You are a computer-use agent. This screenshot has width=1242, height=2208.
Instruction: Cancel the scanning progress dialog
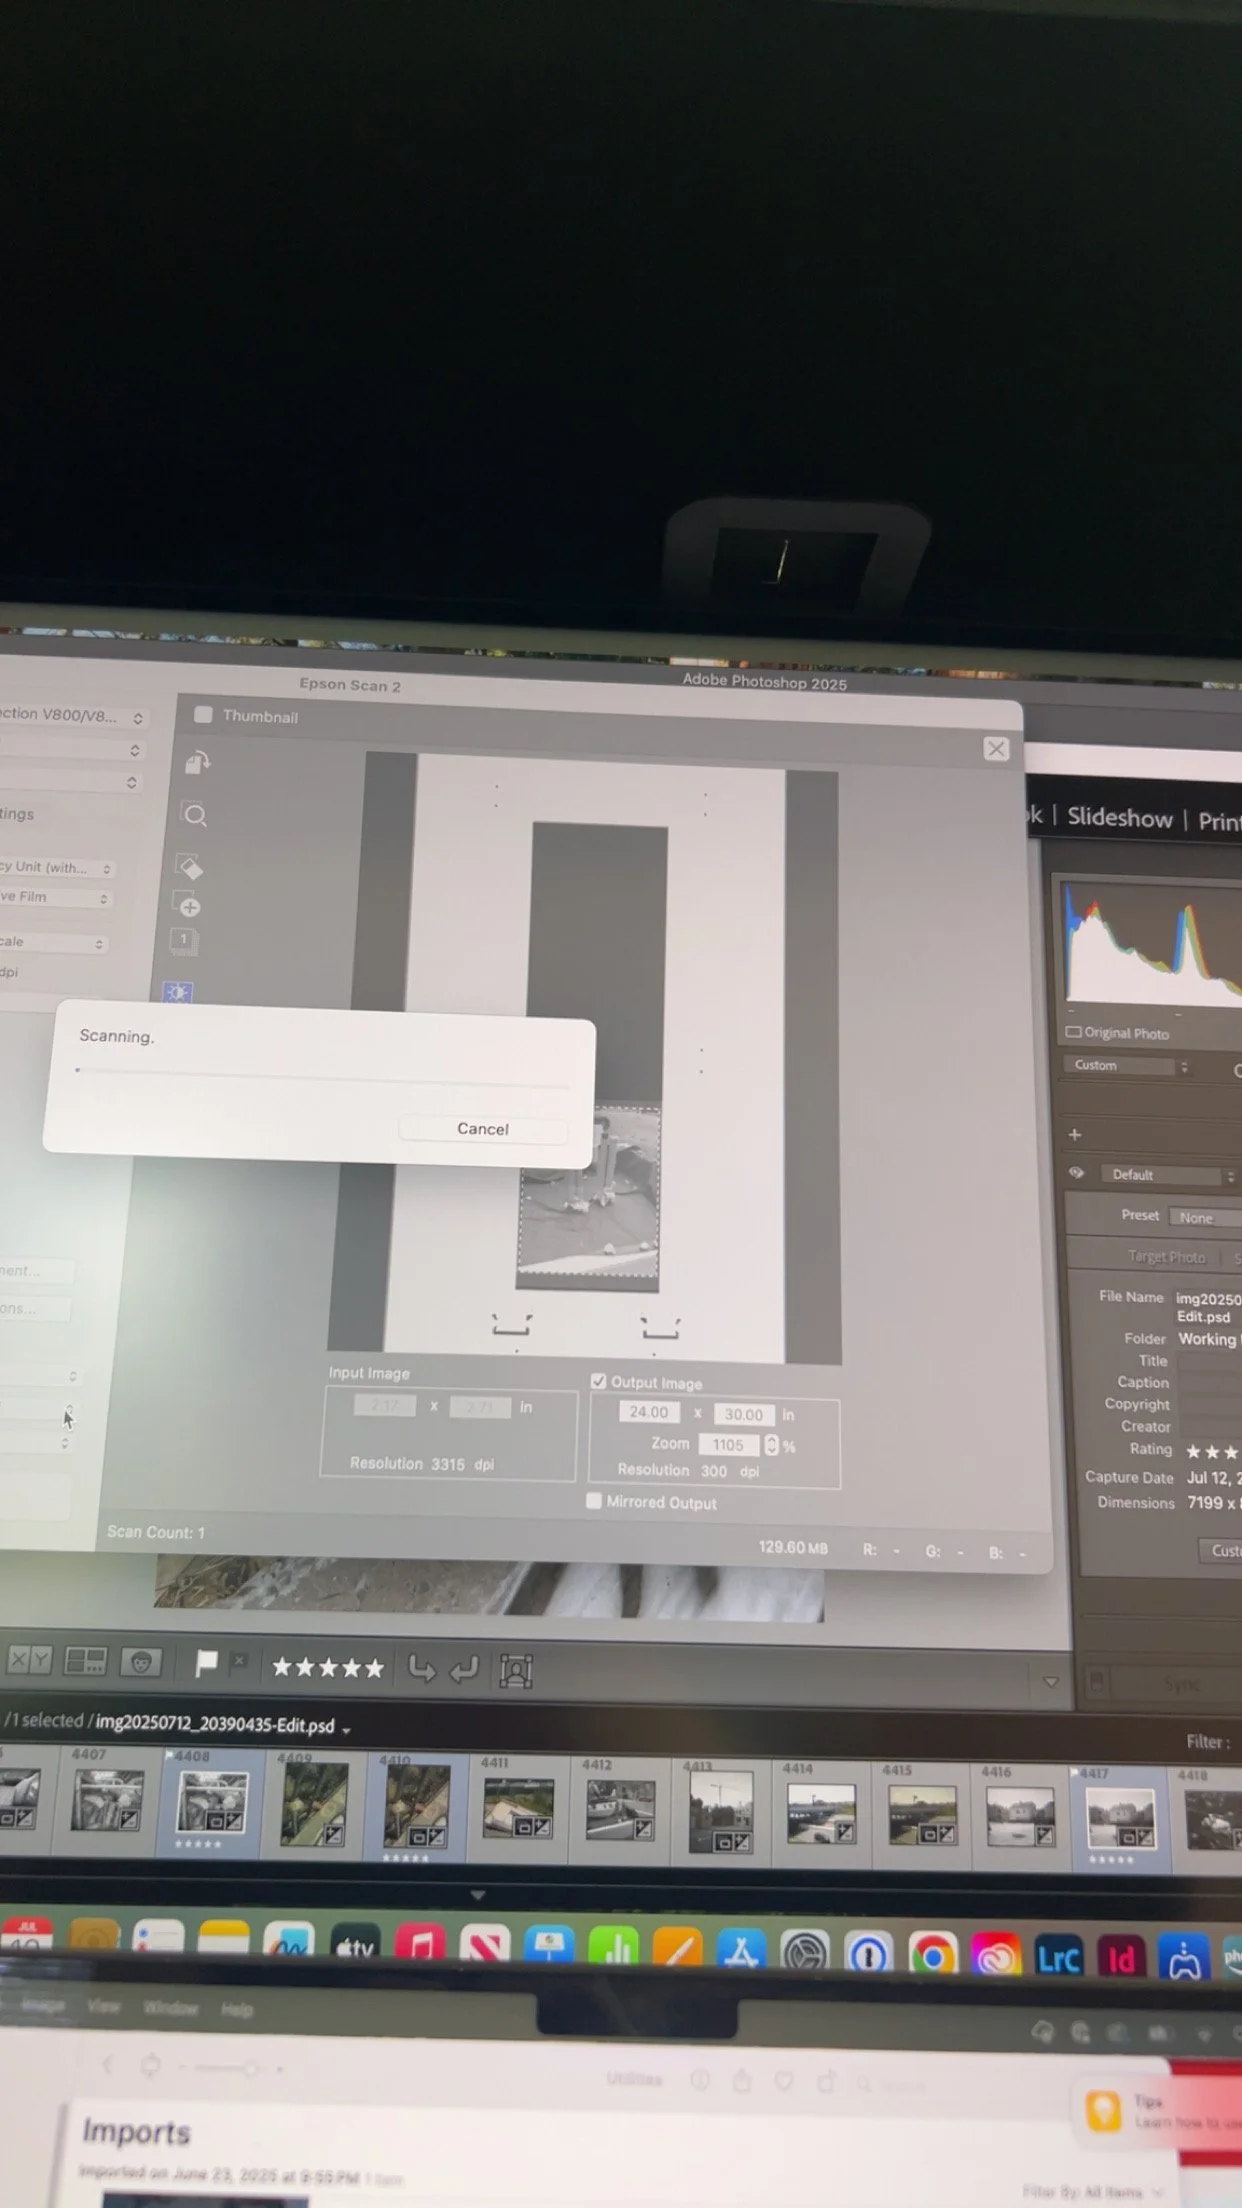point(483,1129)
